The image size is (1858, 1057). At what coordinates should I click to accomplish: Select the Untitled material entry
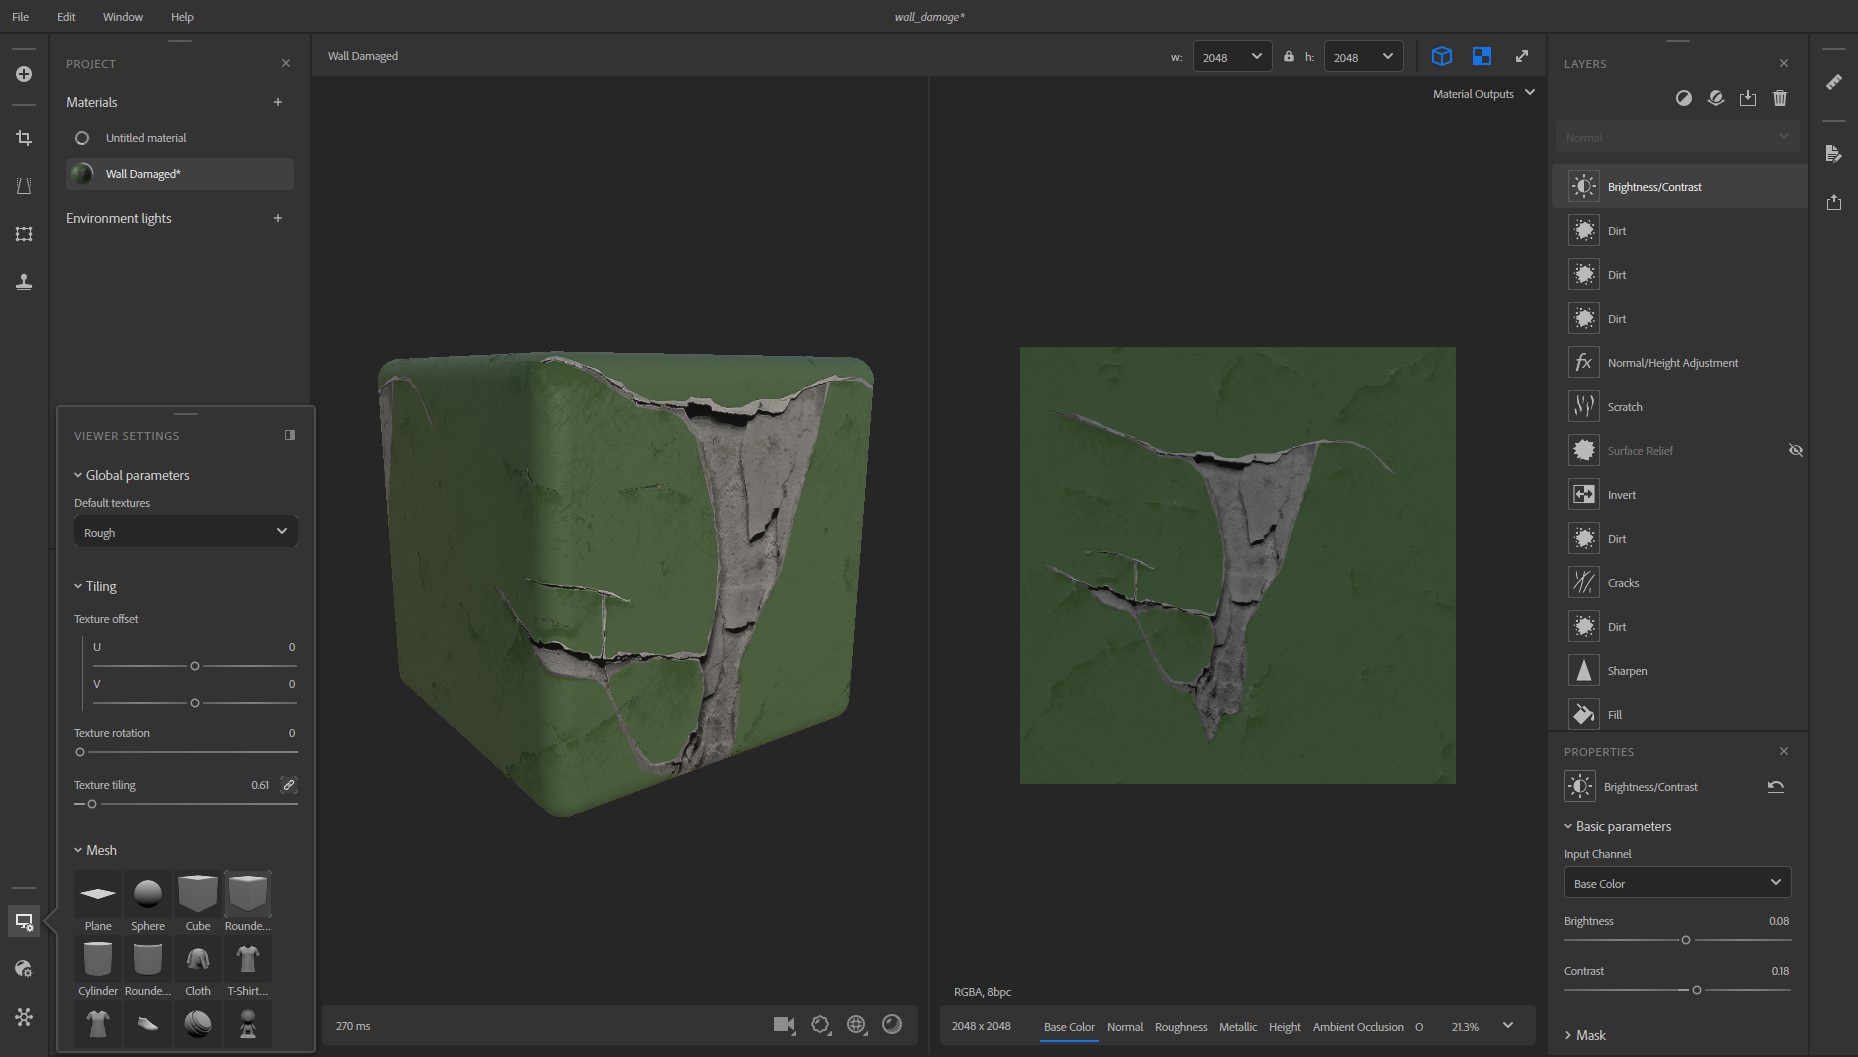click(146, 138)
